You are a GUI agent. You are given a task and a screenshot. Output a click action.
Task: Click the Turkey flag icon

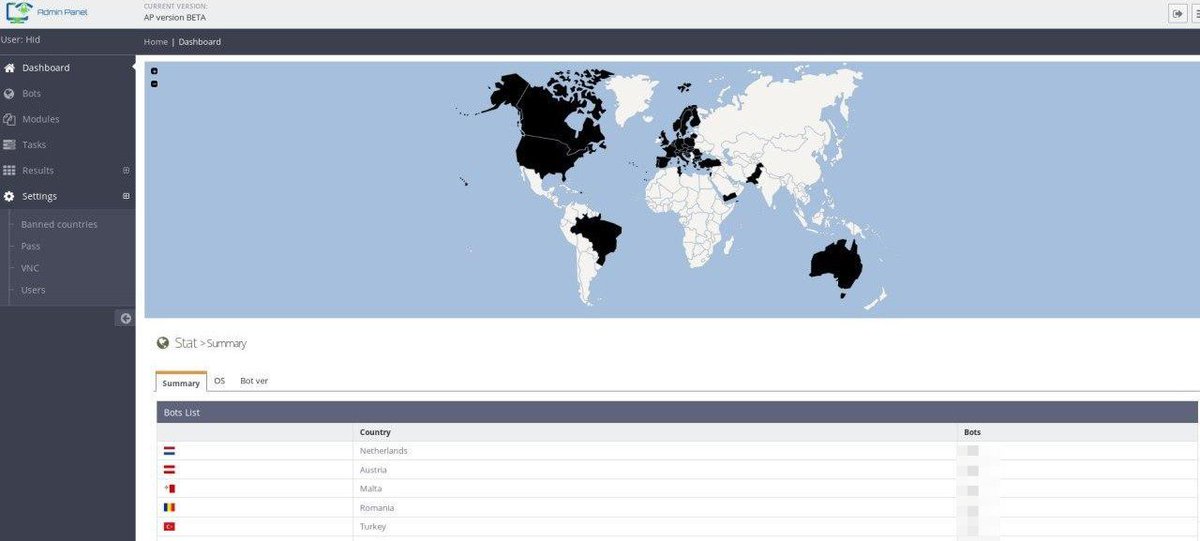click(169, 527)
